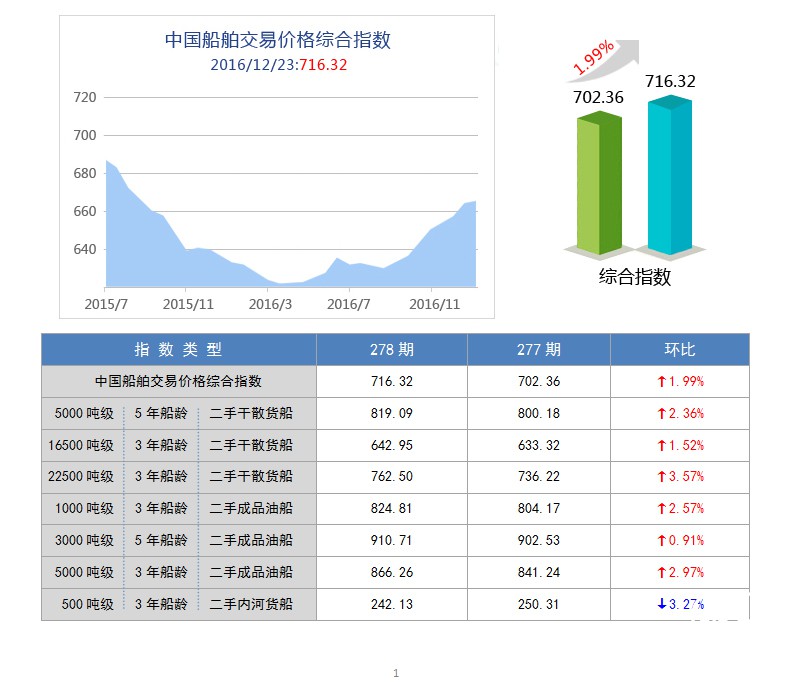Click the 指数类型 table header

(x=178, y=350)
